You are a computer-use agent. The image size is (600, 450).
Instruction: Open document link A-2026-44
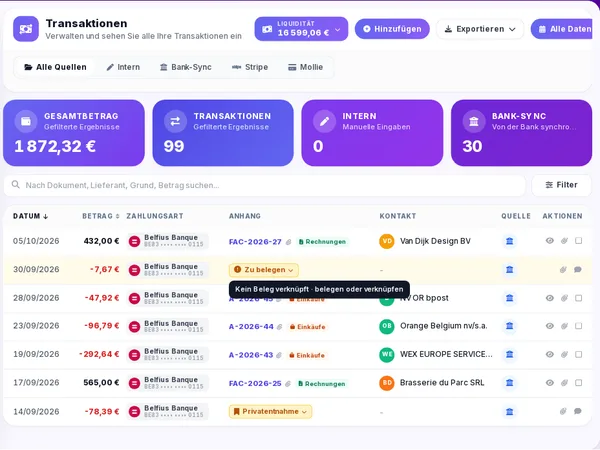click(x=251, y=327)
